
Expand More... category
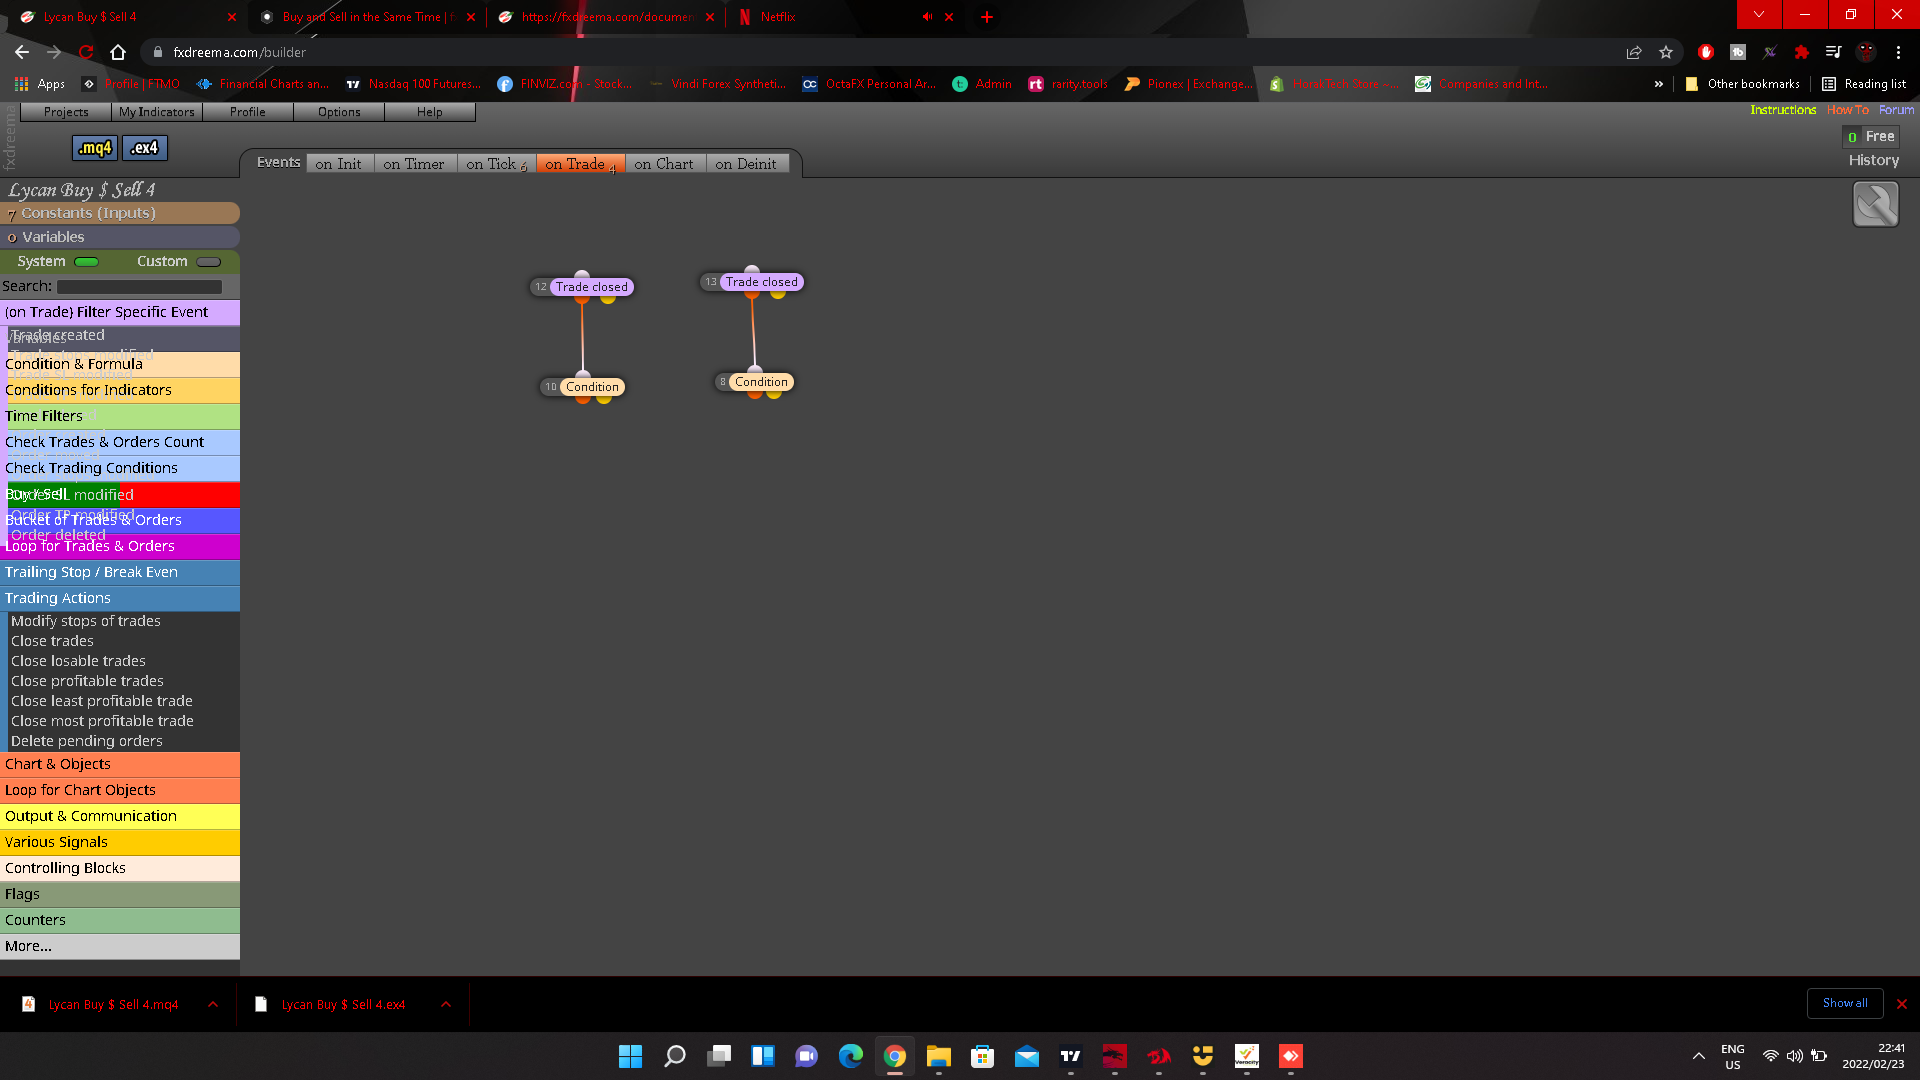click(120, 946)
